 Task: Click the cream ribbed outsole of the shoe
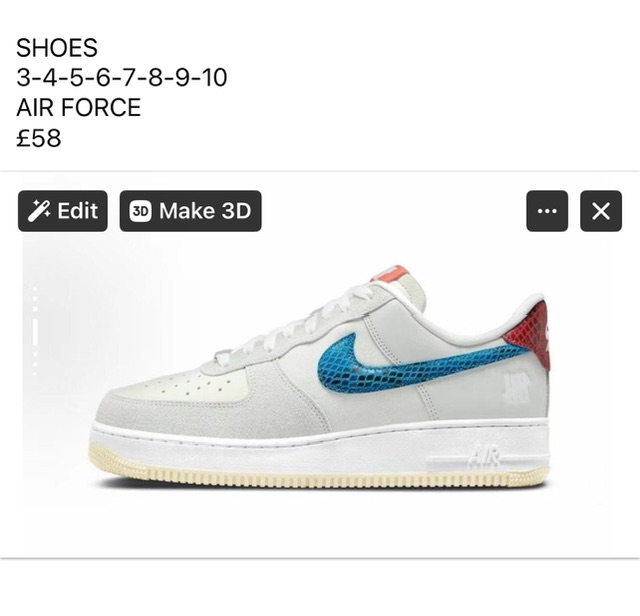[x=318, y=474]
